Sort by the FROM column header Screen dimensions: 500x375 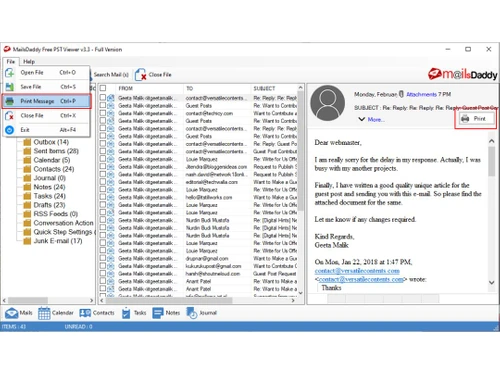point(150,88)
